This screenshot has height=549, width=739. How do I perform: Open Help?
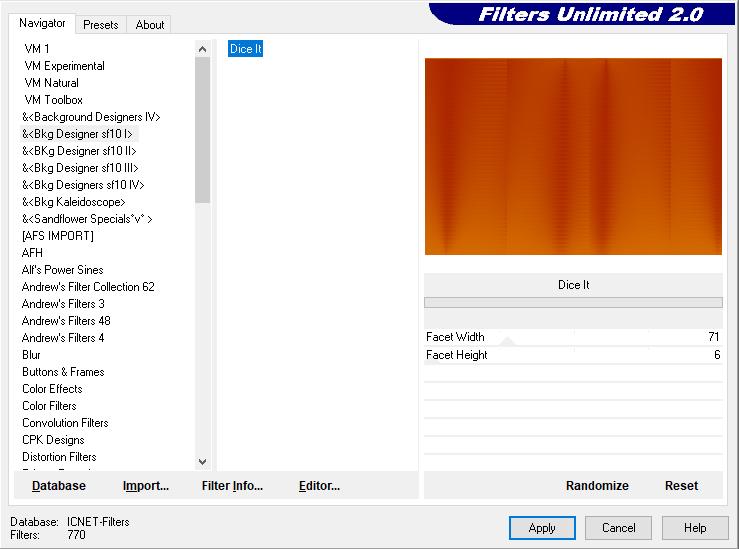pyautogui.click(x=695, y=528)
